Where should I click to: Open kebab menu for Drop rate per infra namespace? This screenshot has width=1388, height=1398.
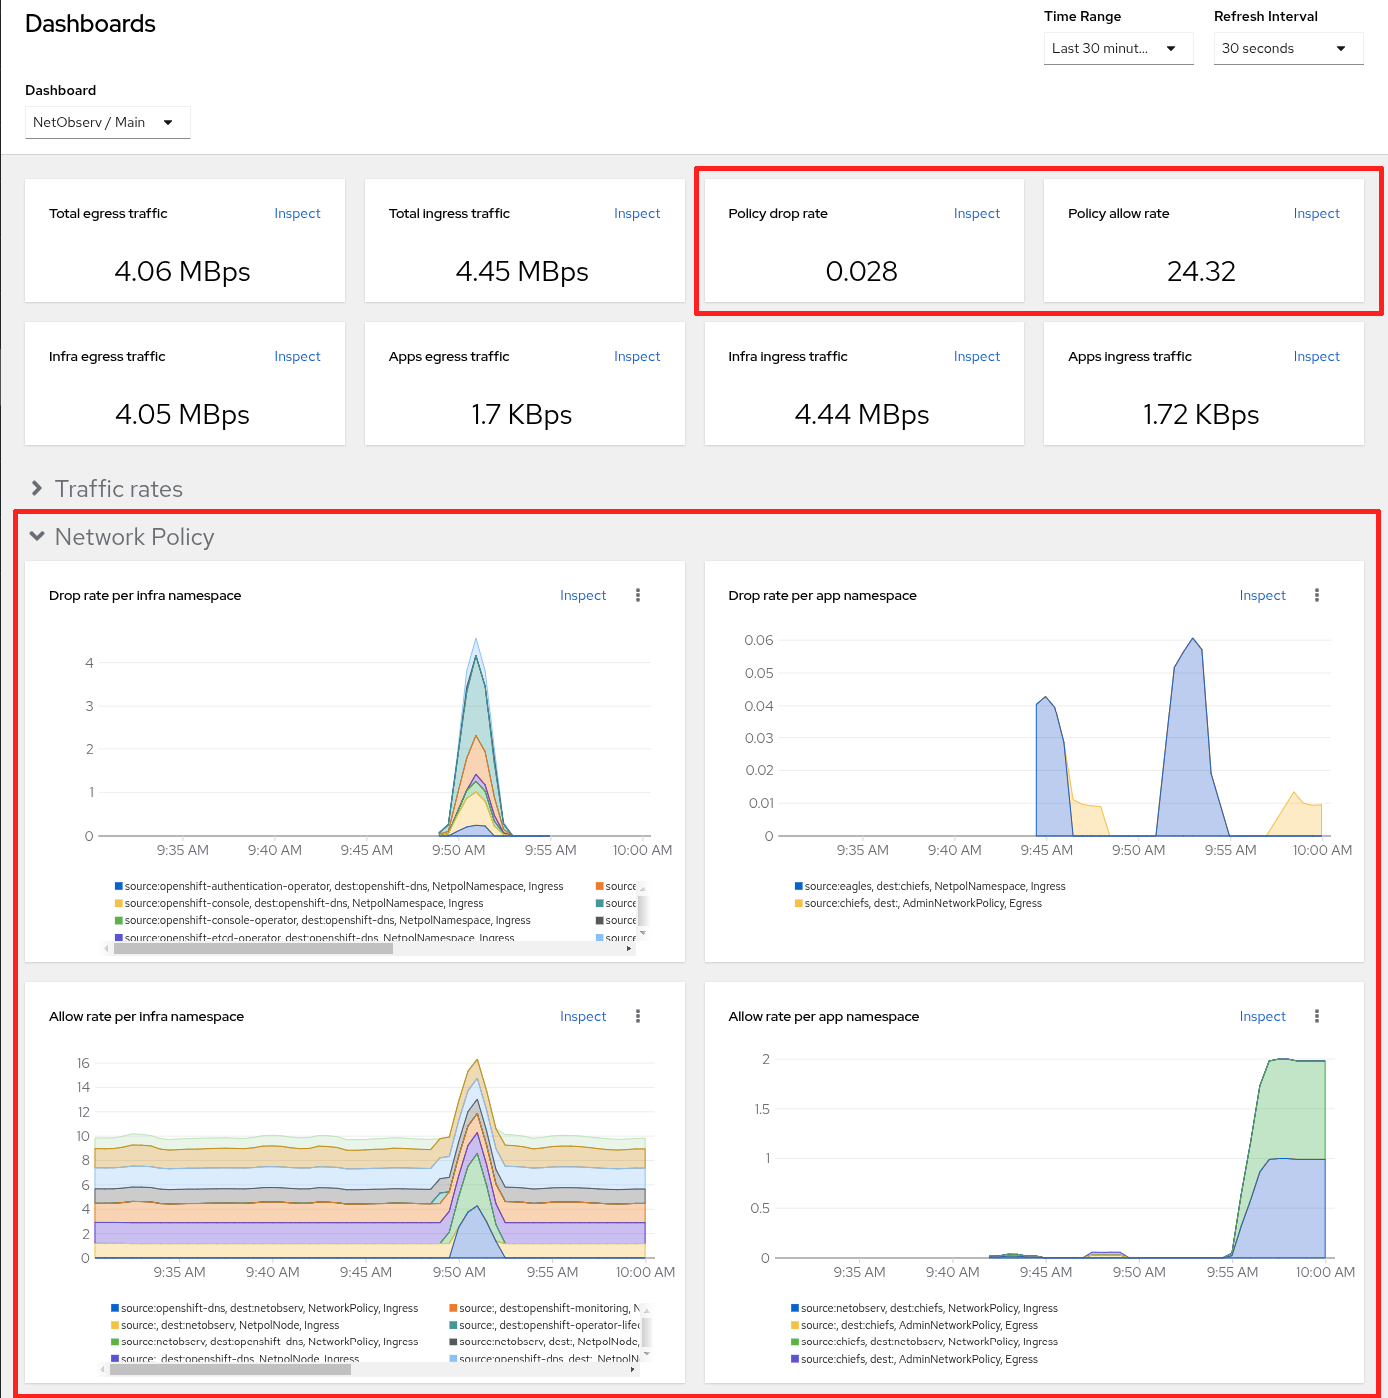click(x=638, y=595)
